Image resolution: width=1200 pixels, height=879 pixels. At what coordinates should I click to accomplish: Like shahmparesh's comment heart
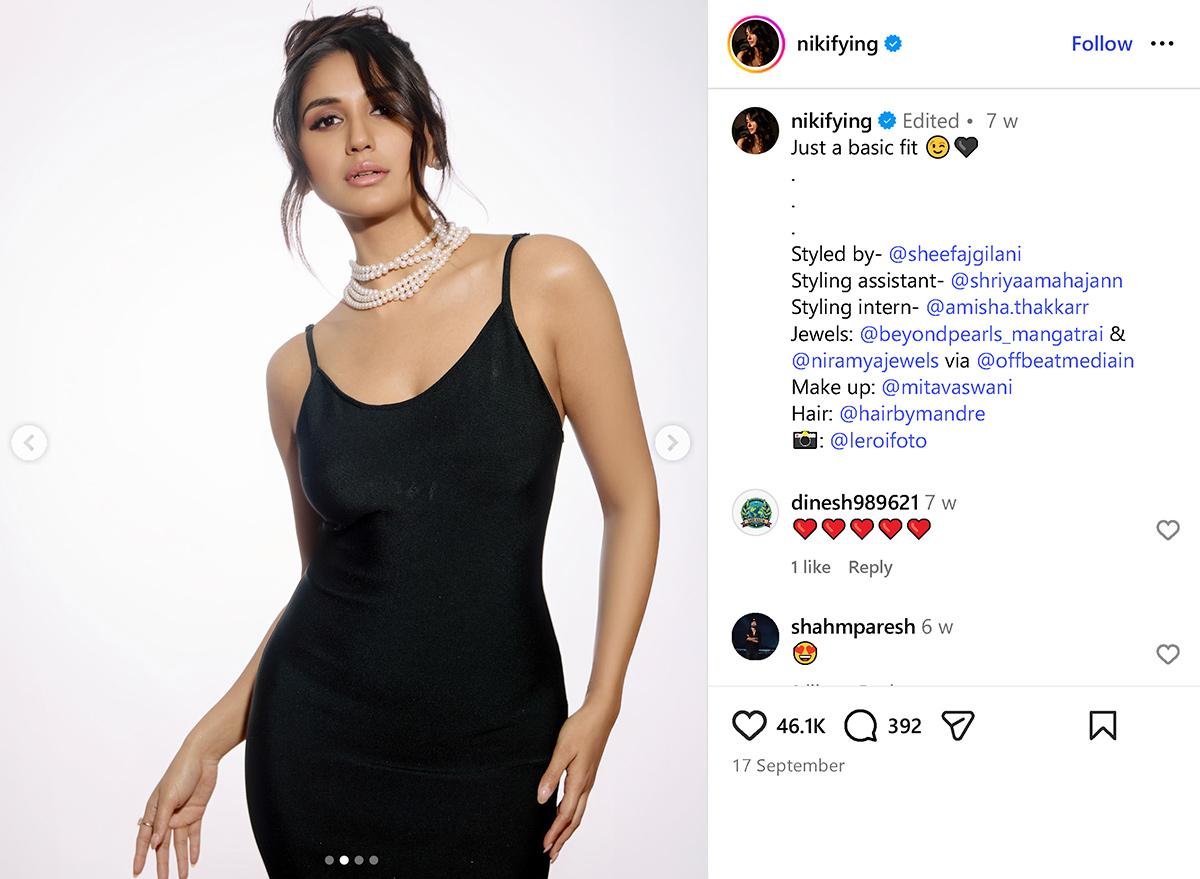click(x=1168, y=654)
